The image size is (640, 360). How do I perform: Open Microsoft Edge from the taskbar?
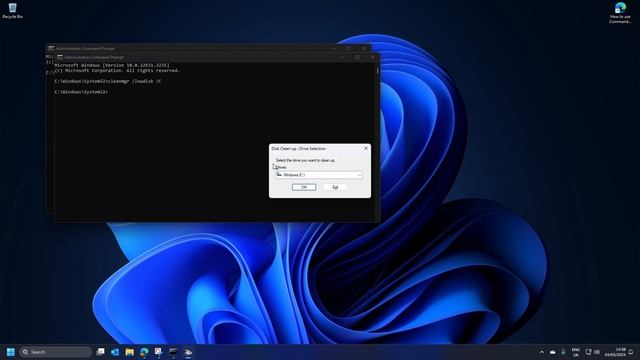click(x=144, y=352)
